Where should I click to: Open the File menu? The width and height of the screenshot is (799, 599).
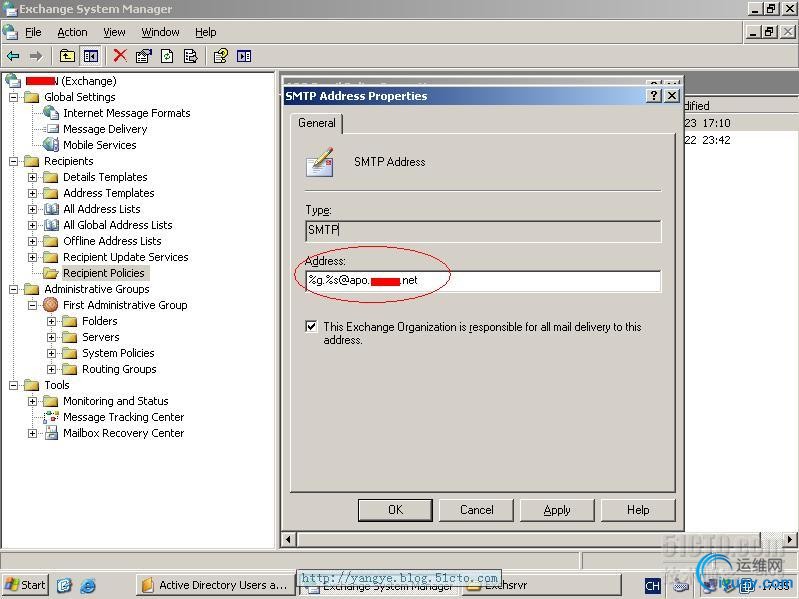click(33, 32)
